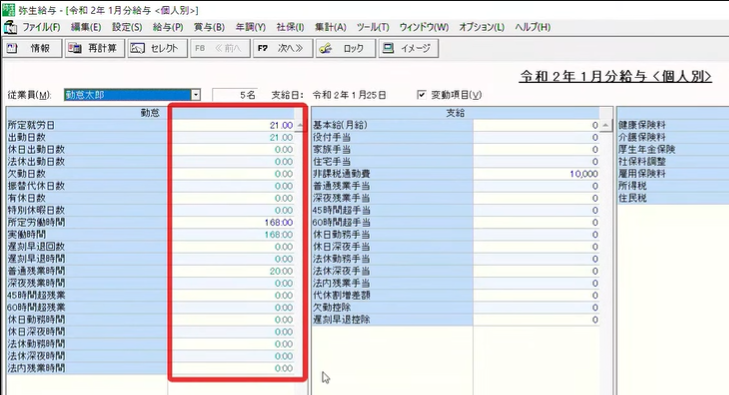
Task: Click the 弥生給与 title bar app icon
Action: click(8, 10)
